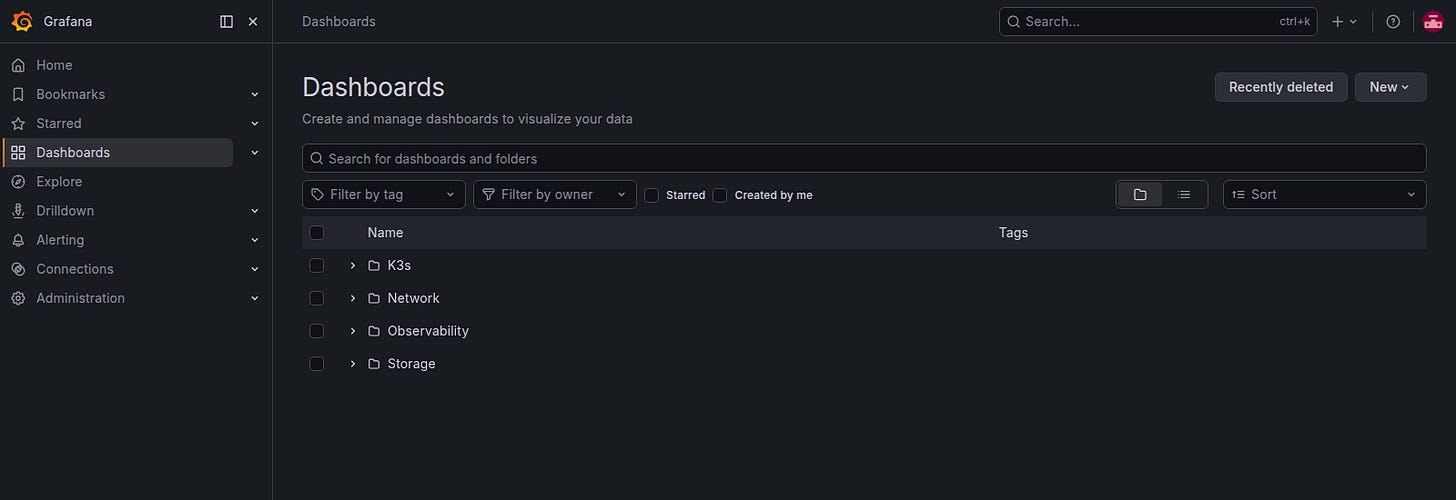Open the Storage folder name link
1456x500 pixels.
(411, 363)
